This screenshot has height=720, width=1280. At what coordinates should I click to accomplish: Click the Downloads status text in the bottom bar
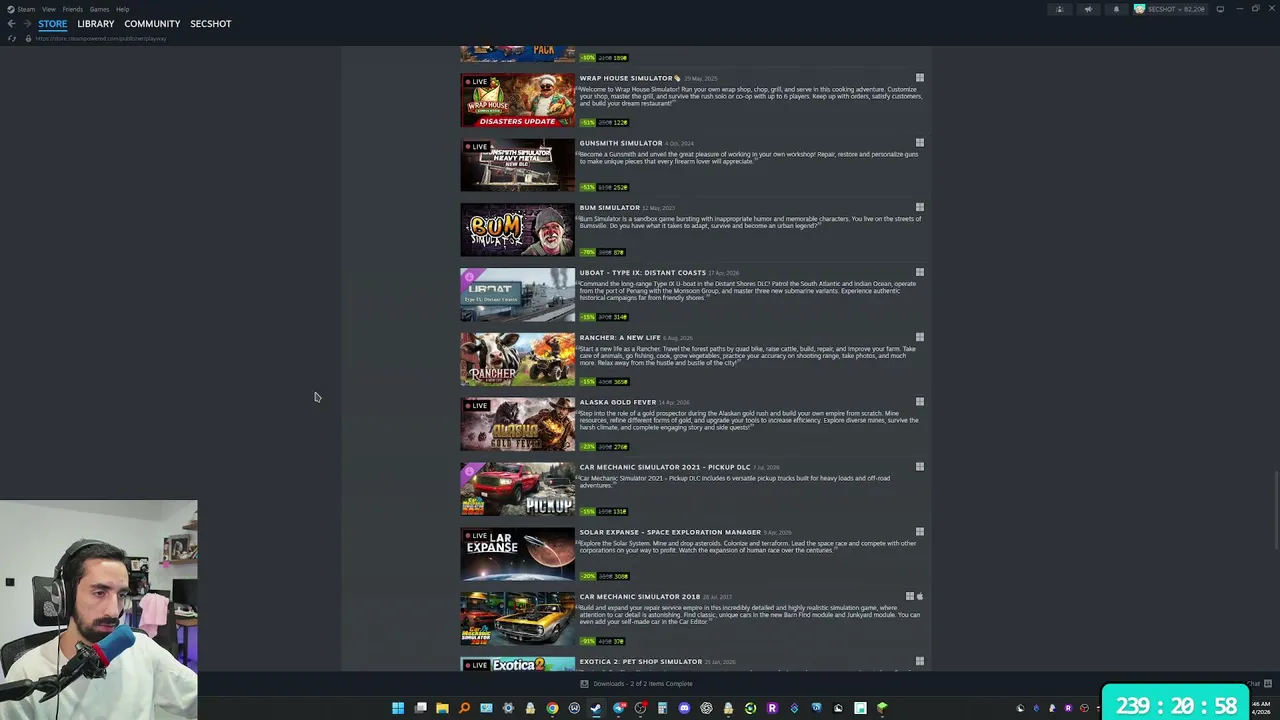643,684
